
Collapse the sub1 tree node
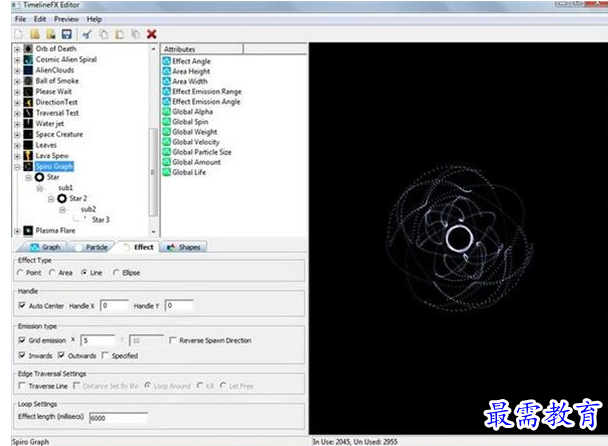pos(40,188)
